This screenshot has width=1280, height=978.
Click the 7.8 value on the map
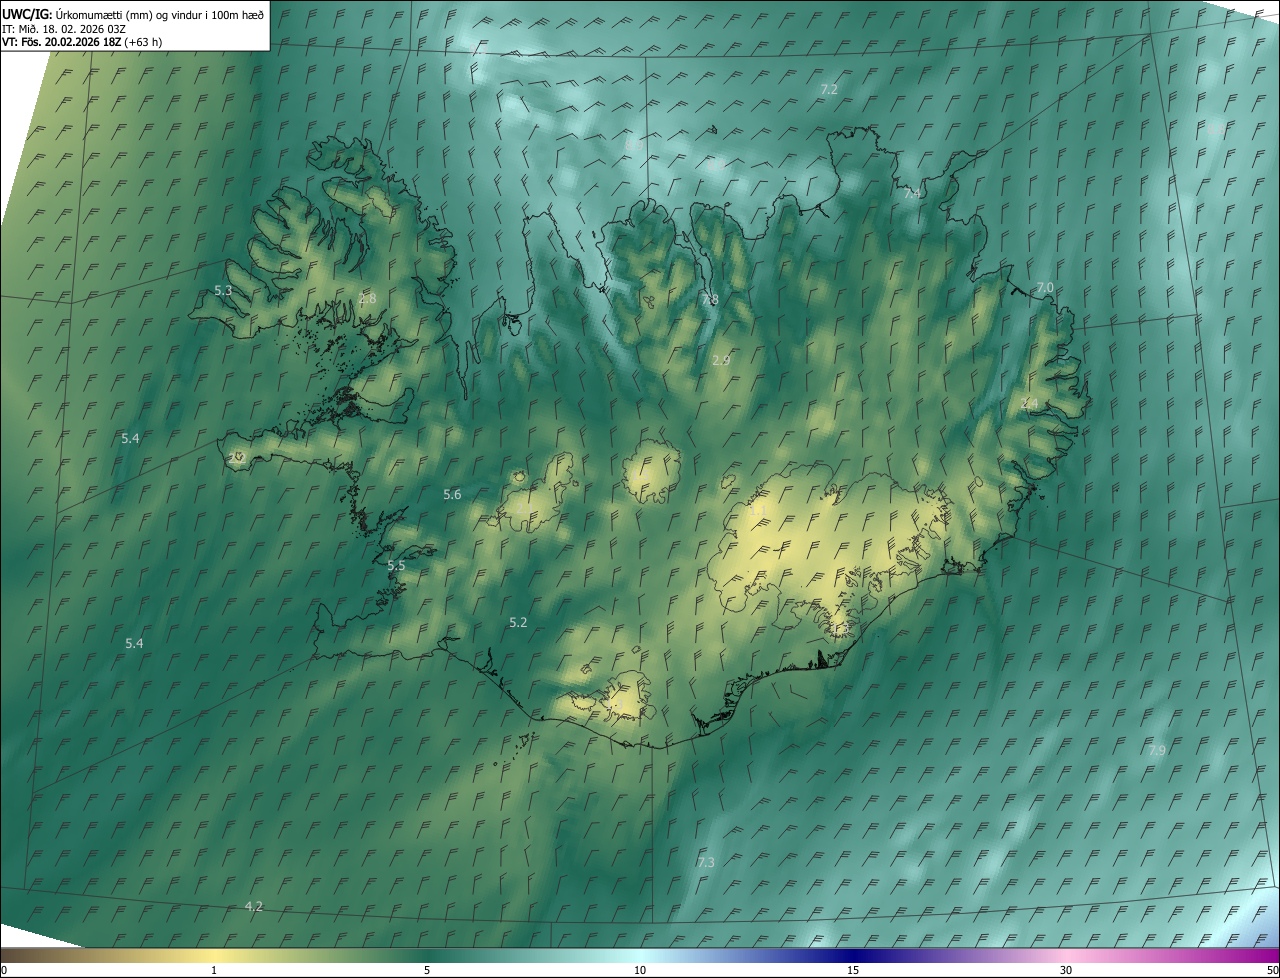(709, 299)
